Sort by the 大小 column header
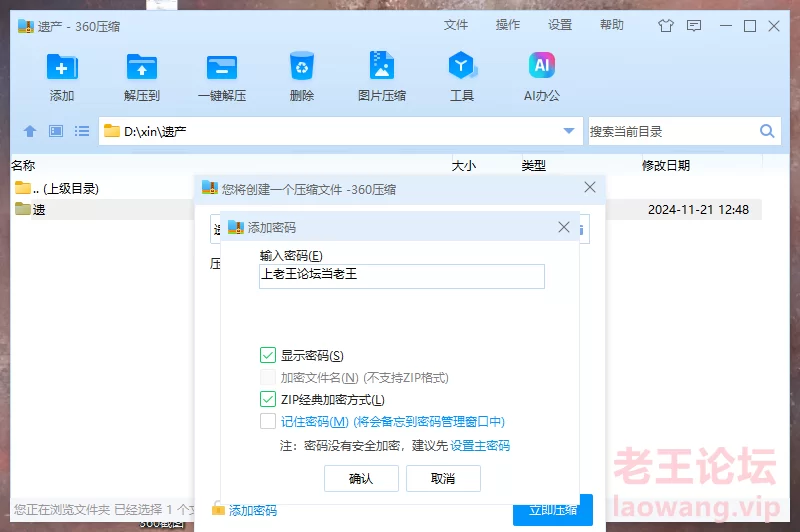 pos(464,165)
